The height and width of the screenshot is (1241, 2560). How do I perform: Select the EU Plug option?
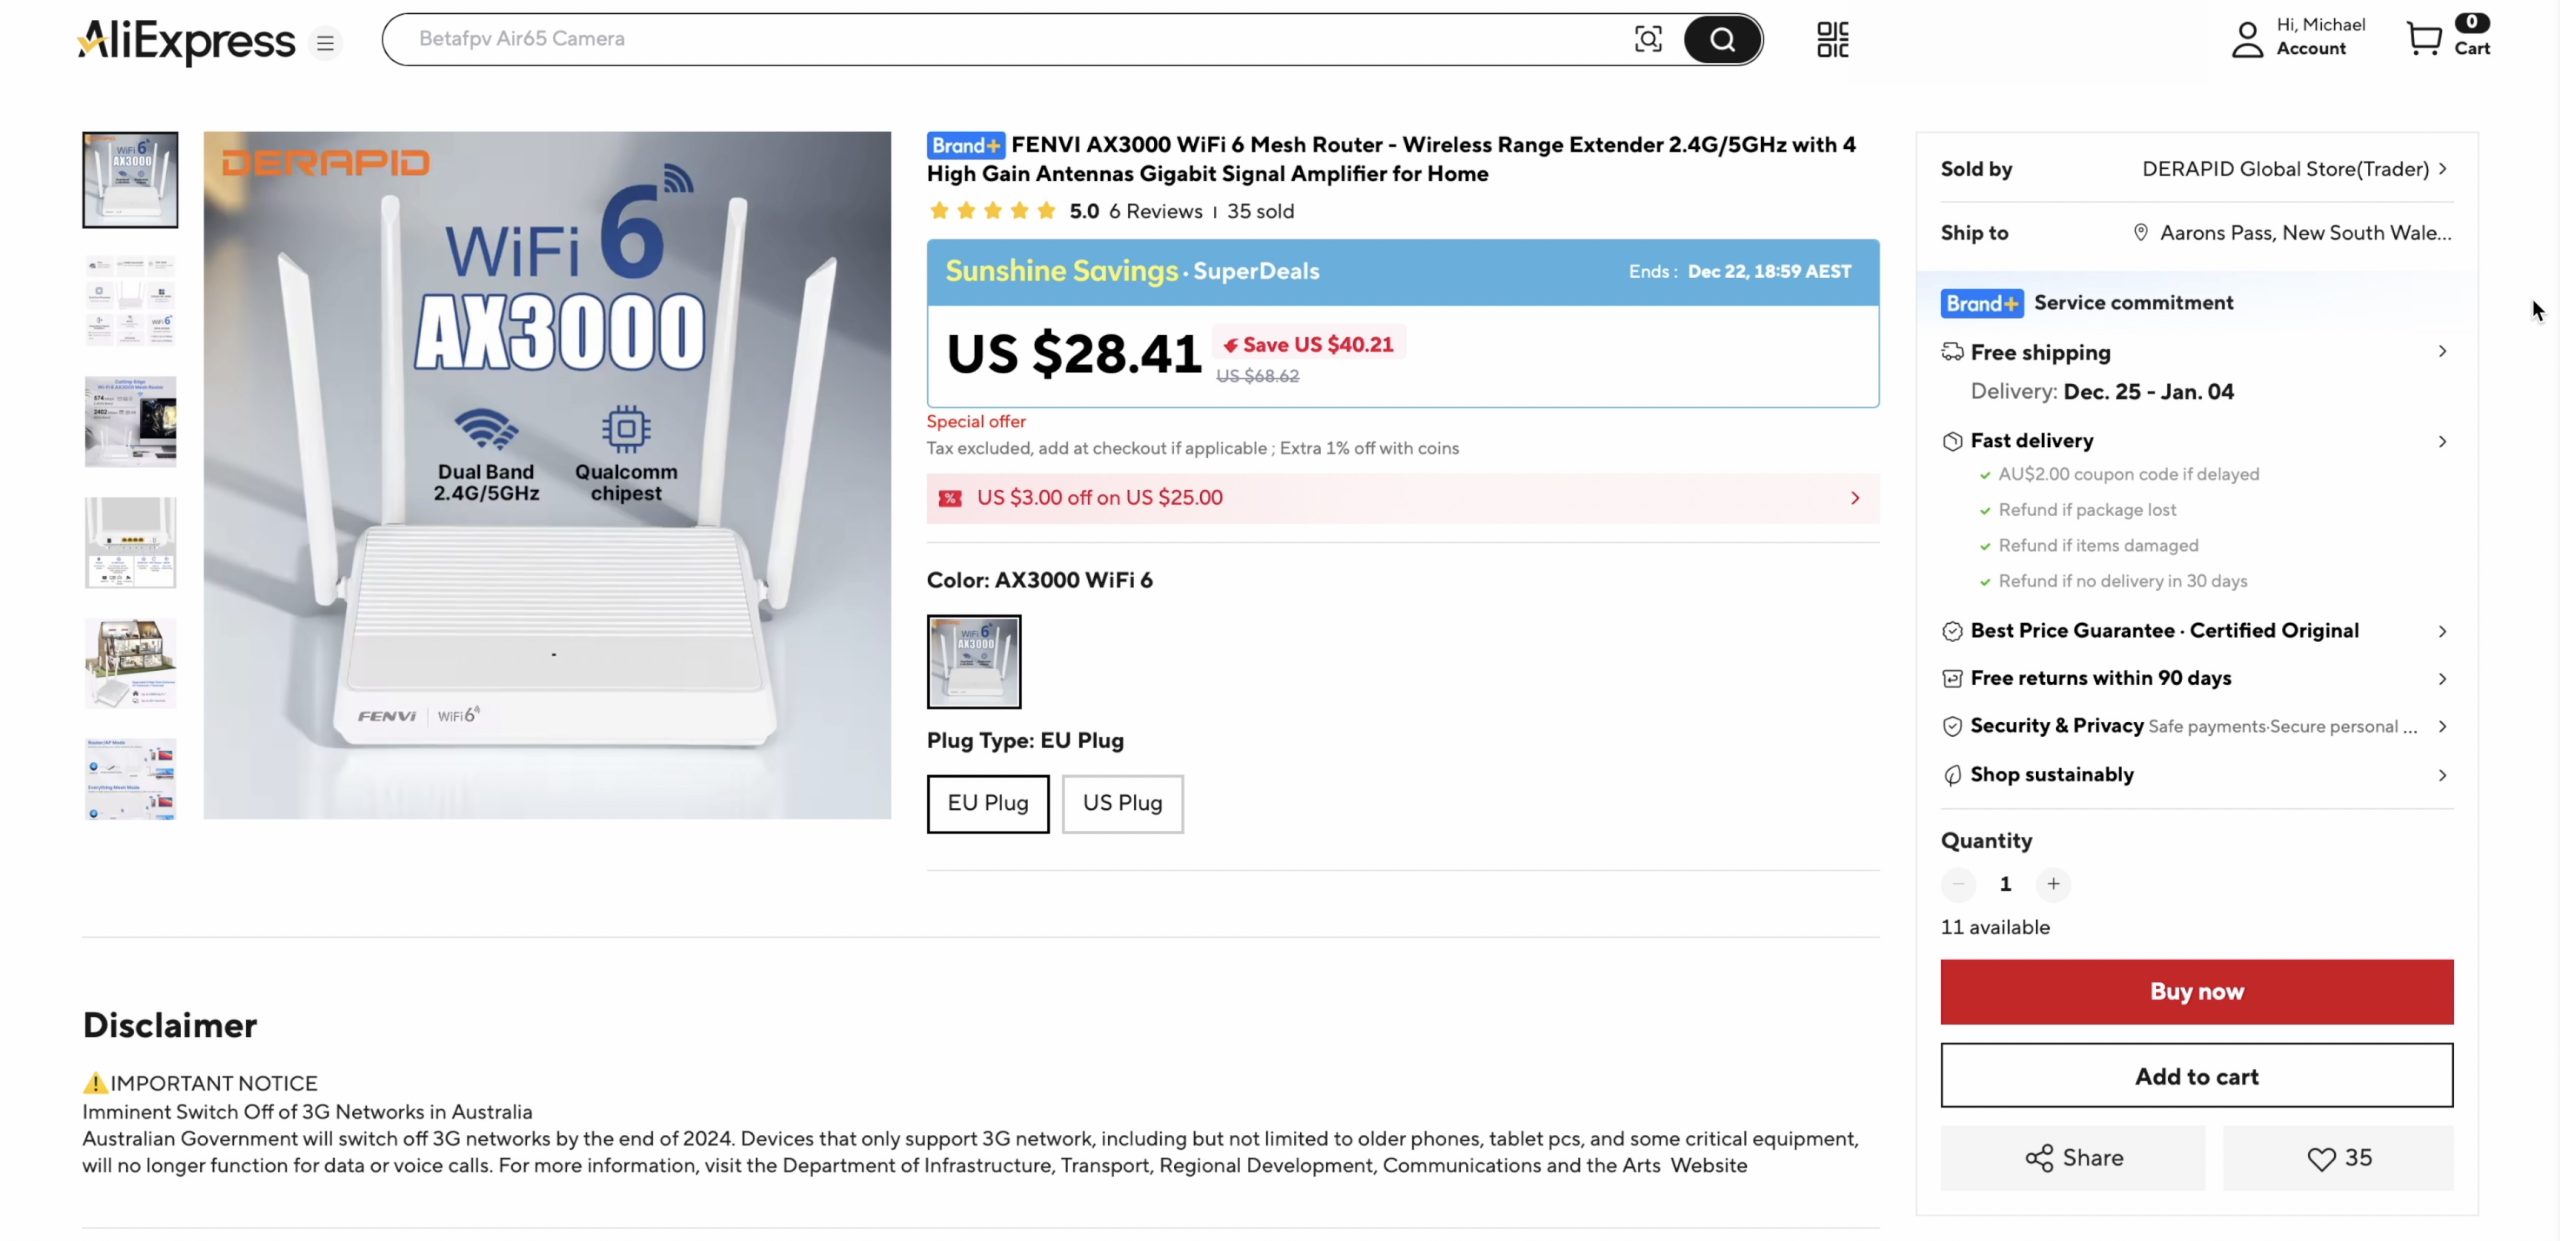[x=987, y=803]
